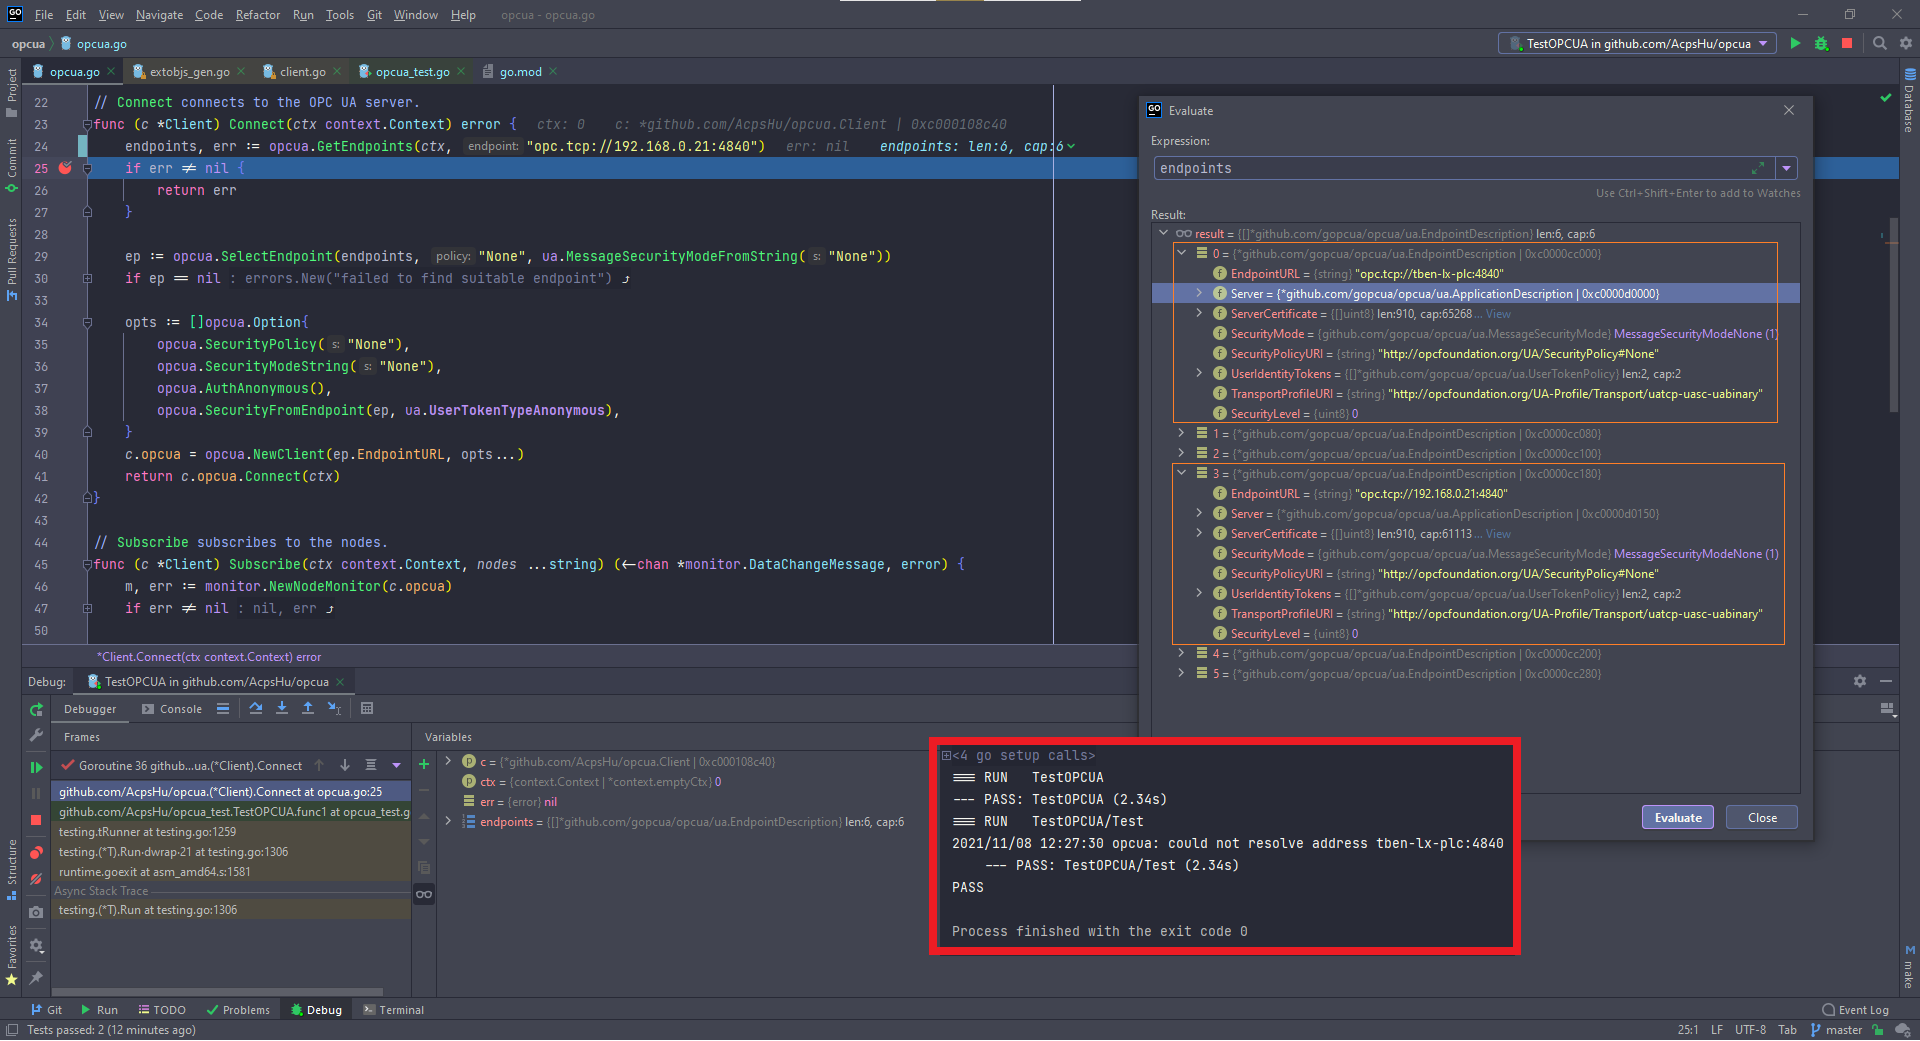Expand UserIdentityTokens under result item 0
The width and height of the screenshot is (1920, 1041).
point(1199,373)
